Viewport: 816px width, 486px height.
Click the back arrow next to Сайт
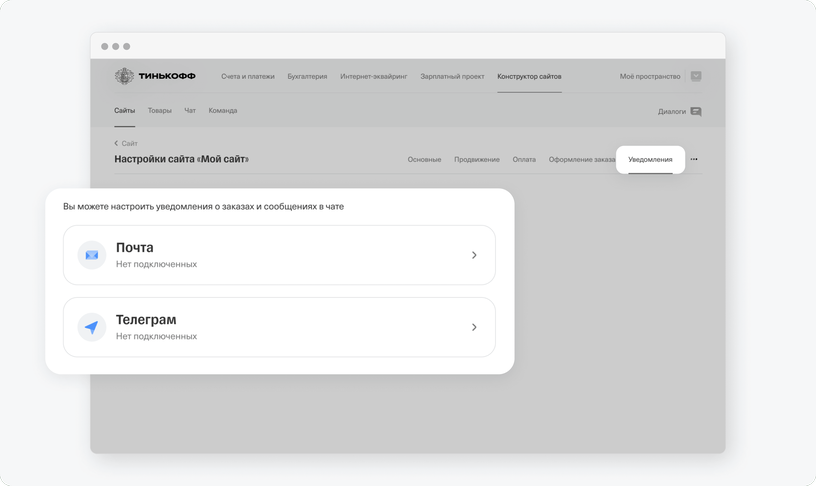(x=116, y=143)
